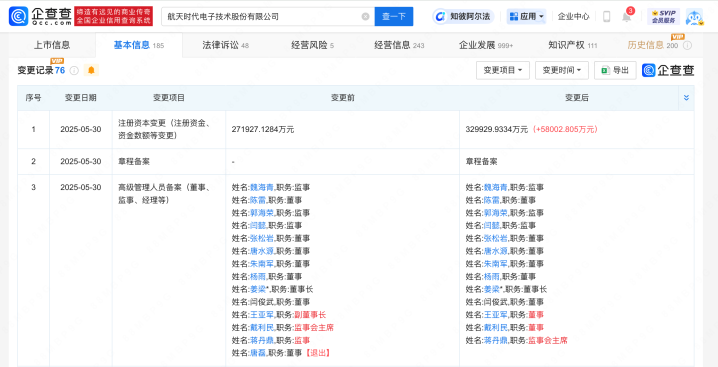The image size is (718, 367).
Task: Click the 变更日期 column header
Action: tap(81, 98)
